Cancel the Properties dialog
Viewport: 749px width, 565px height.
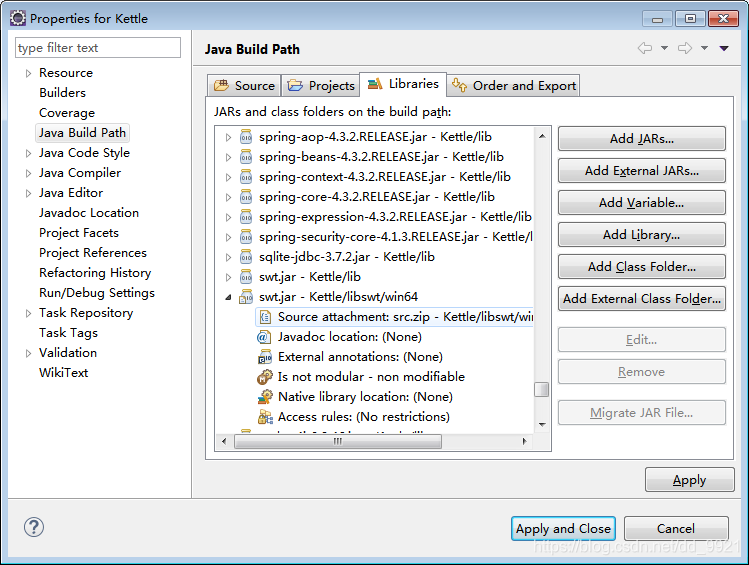point(676,529)
